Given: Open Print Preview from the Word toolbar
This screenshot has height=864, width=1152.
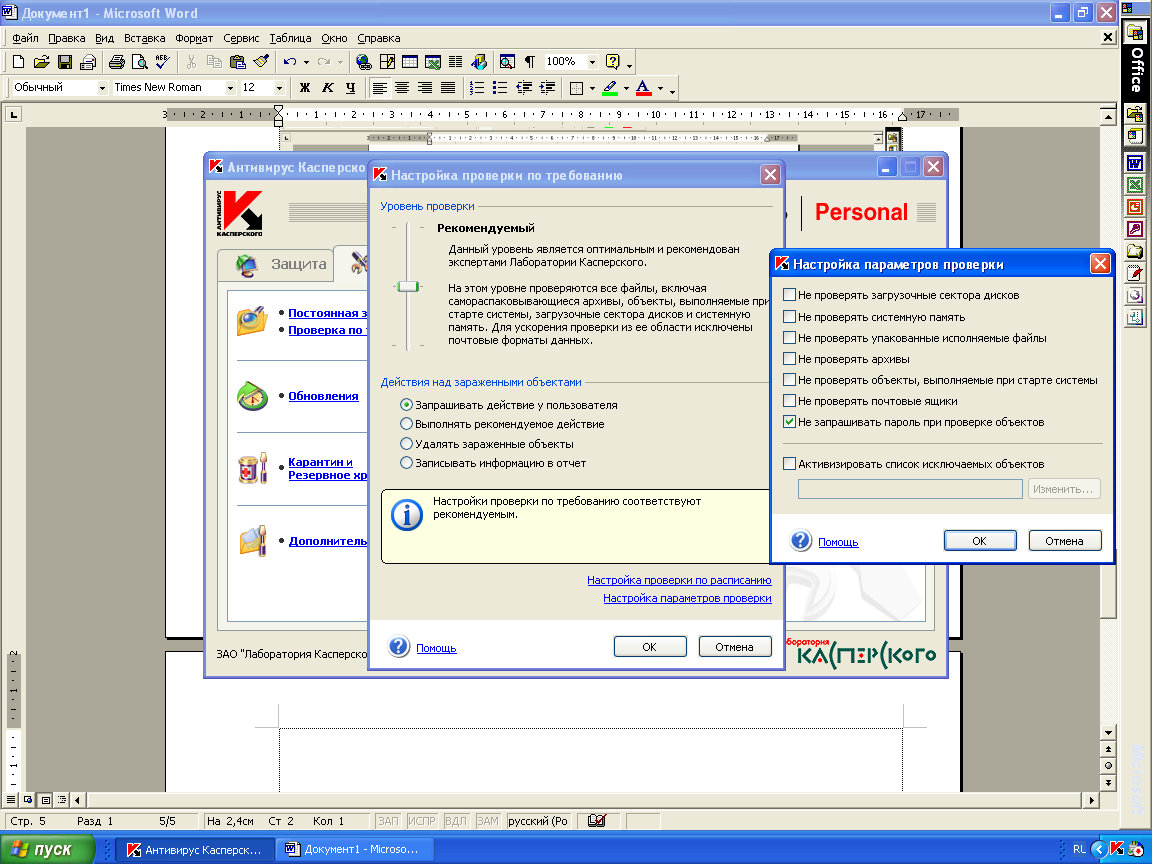Looking at the screenshot, I should tap(139, 62).
